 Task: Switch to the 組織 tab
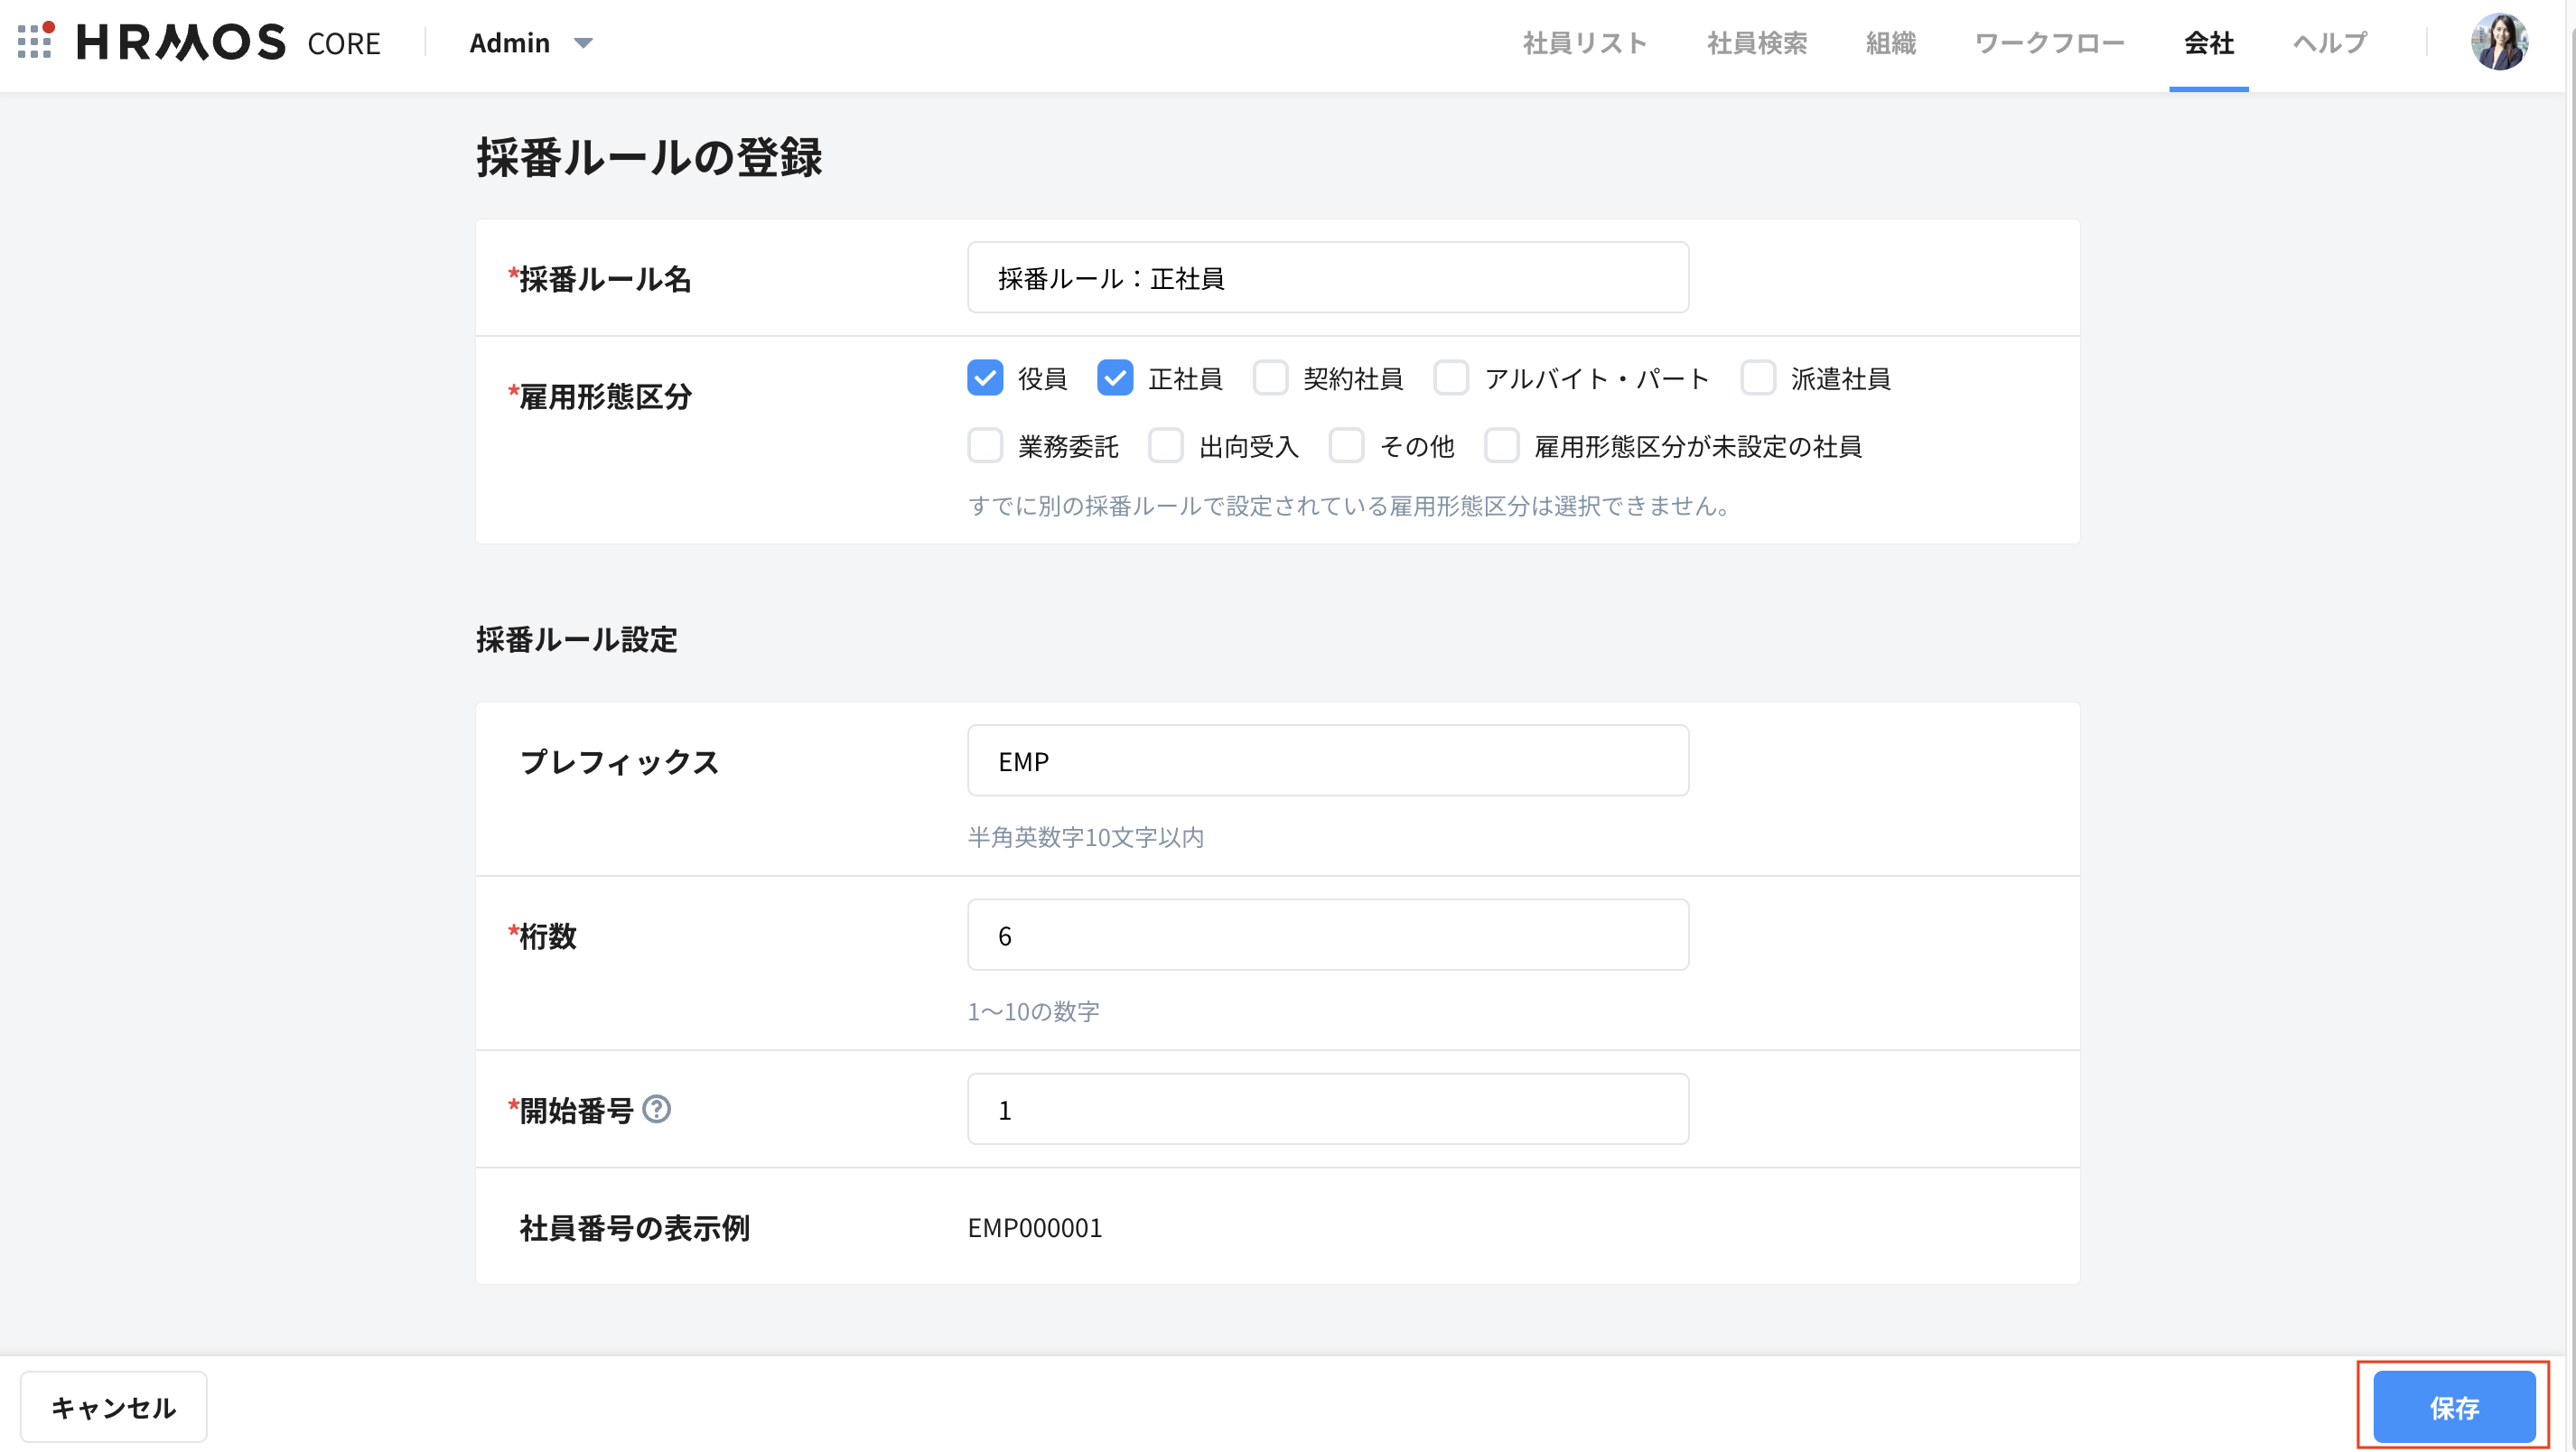(x=1891, y=43)
